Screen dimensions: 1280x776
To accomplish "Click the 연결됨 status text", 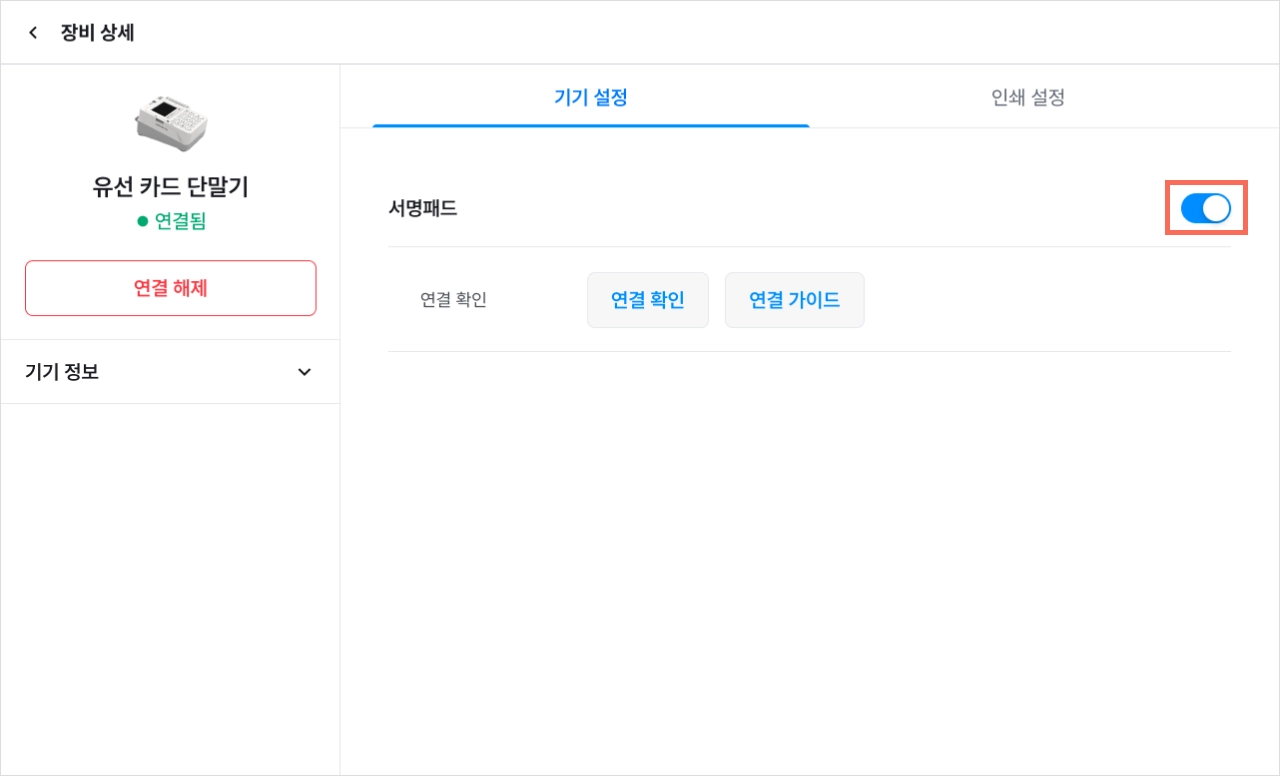I will coord(180,221).
